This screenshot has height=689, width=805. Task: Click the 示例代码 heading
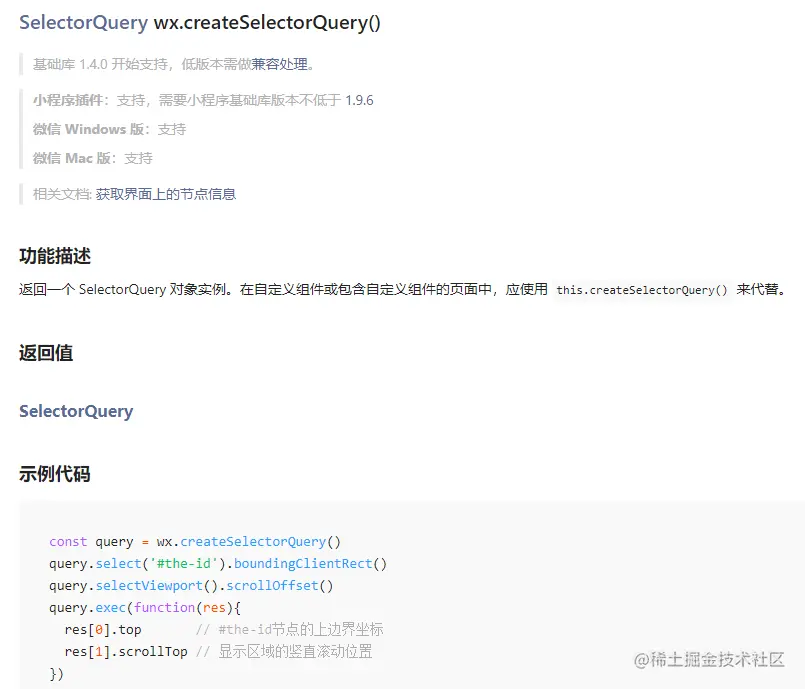pos(55,473)
